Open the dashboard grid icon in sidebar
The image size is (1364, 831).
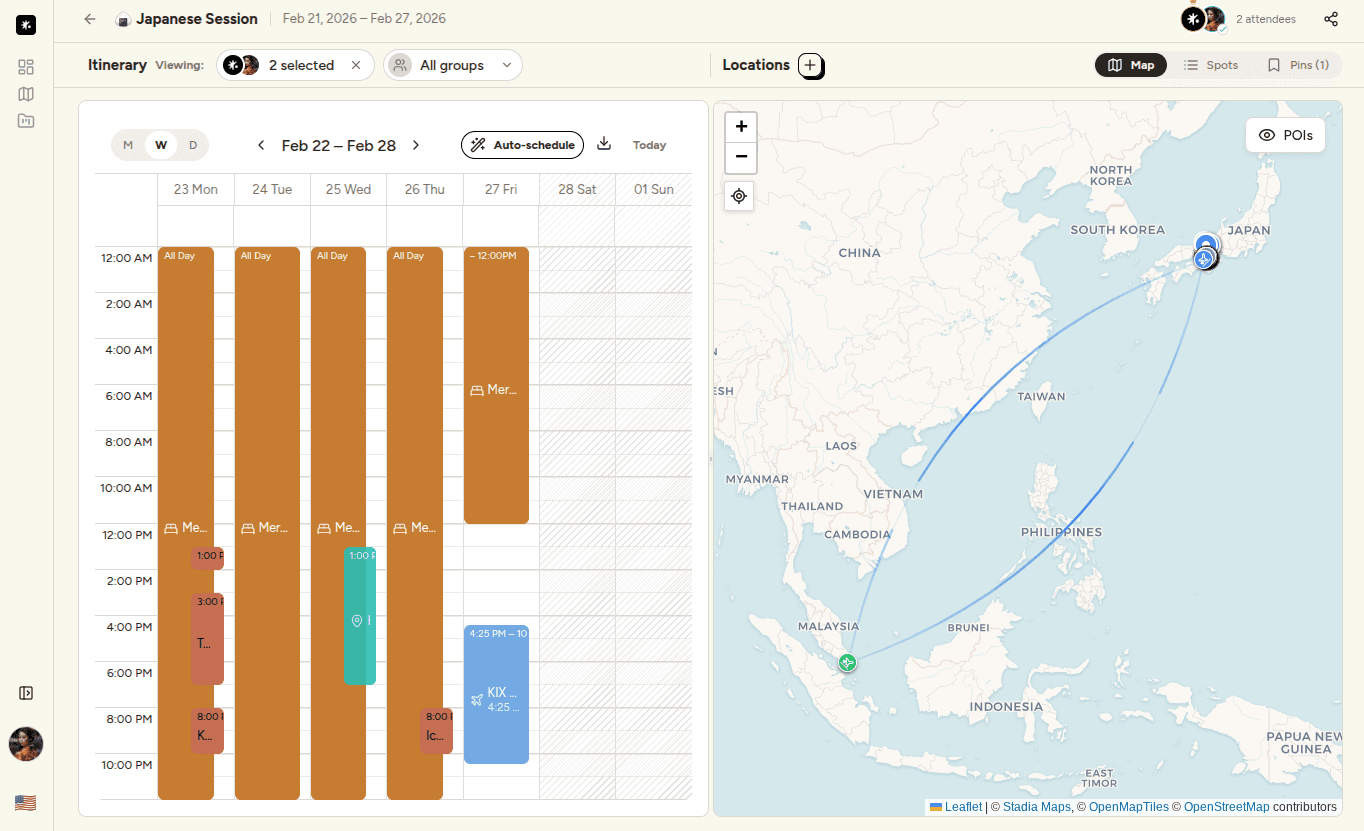26,67
